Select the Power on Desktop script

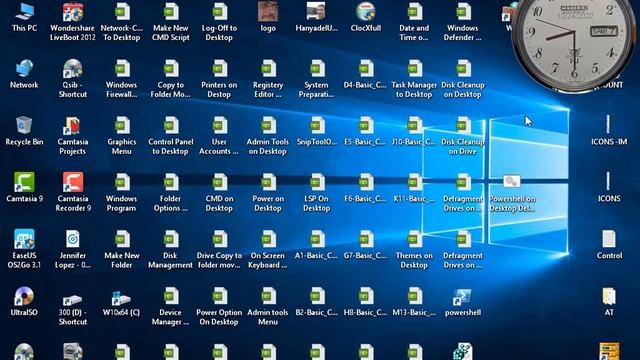pos(268,182)
